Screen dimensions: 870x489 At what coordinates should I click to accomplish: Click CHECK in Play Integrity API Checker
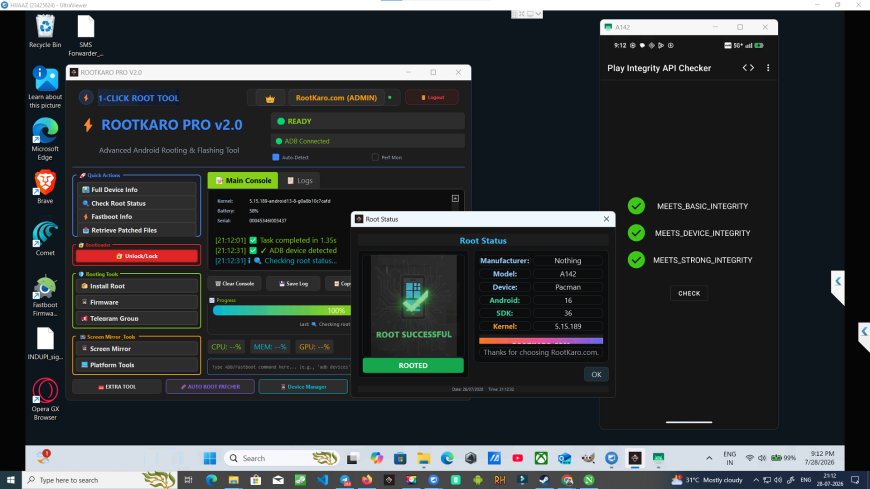(x=689, y=294)
